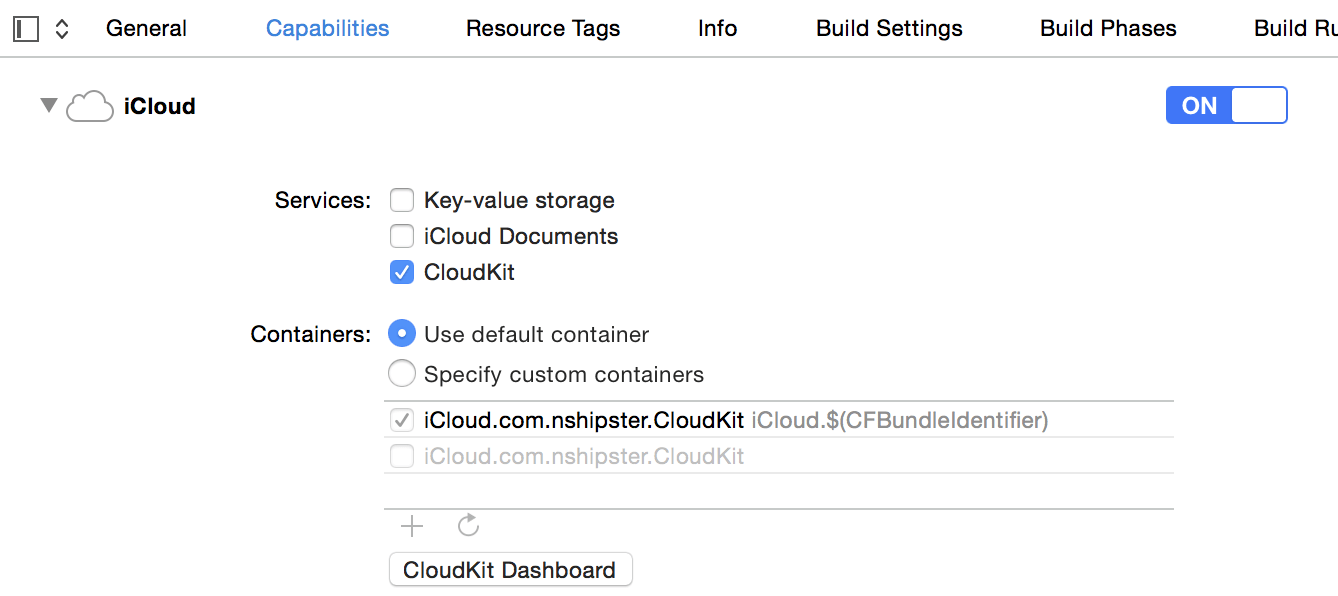Enable iCloud Documents
The height and width of the screenshot is (596, 1338).
pos(401,236)
